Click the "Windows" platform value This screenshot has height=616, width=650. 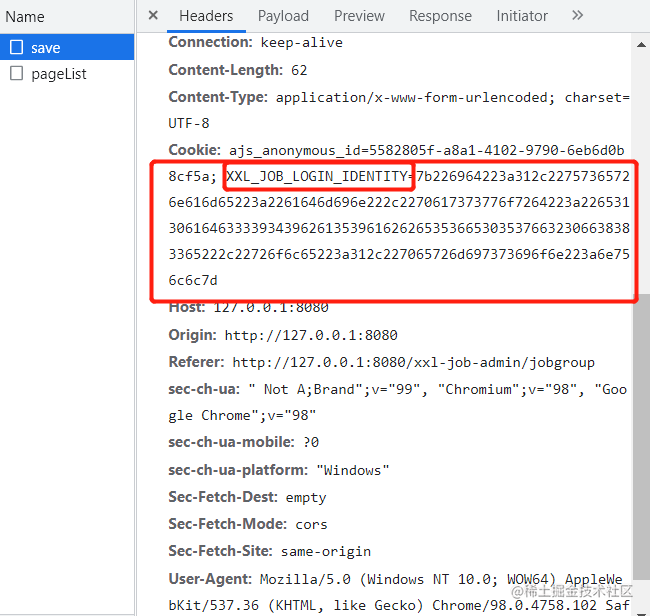(x=353, y=470)
